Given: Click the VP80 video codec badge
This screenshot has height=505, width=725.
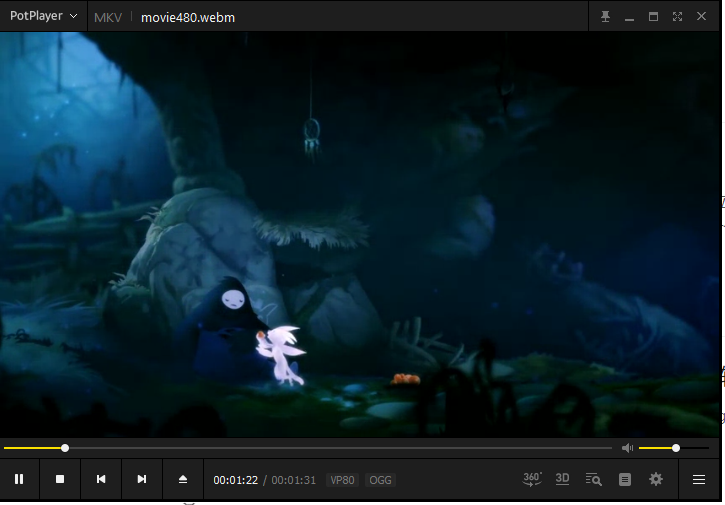Looking at the screenshot, I should tap(342, 480).
